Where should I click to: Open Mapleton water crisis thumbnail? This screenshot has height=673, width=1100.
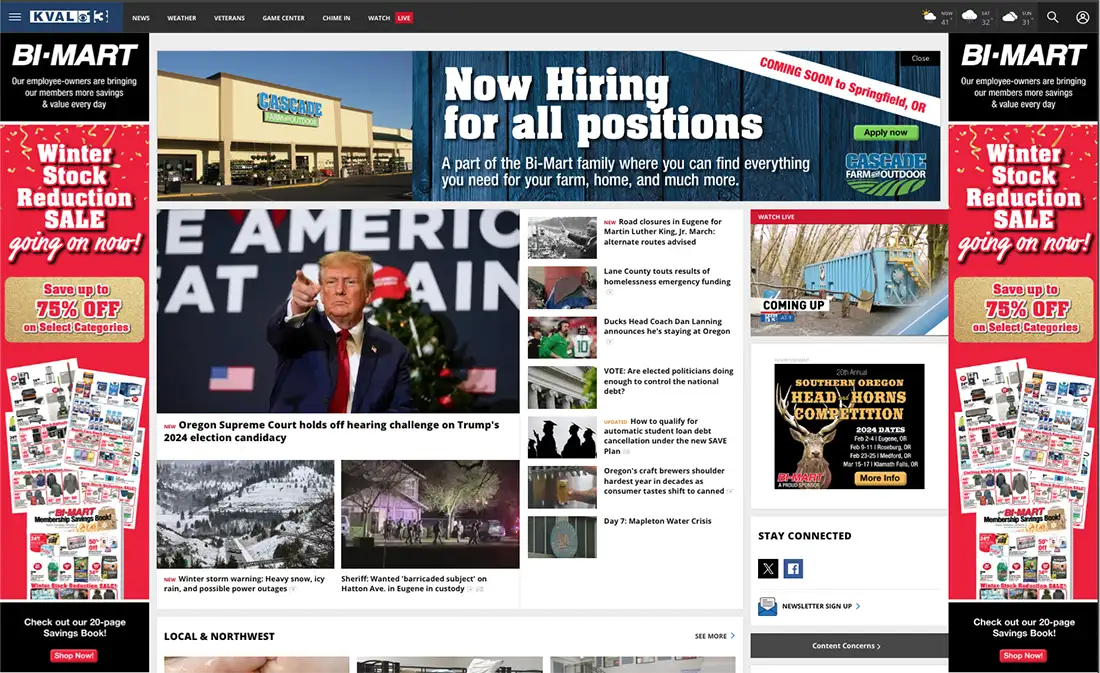tap(562, 537)
